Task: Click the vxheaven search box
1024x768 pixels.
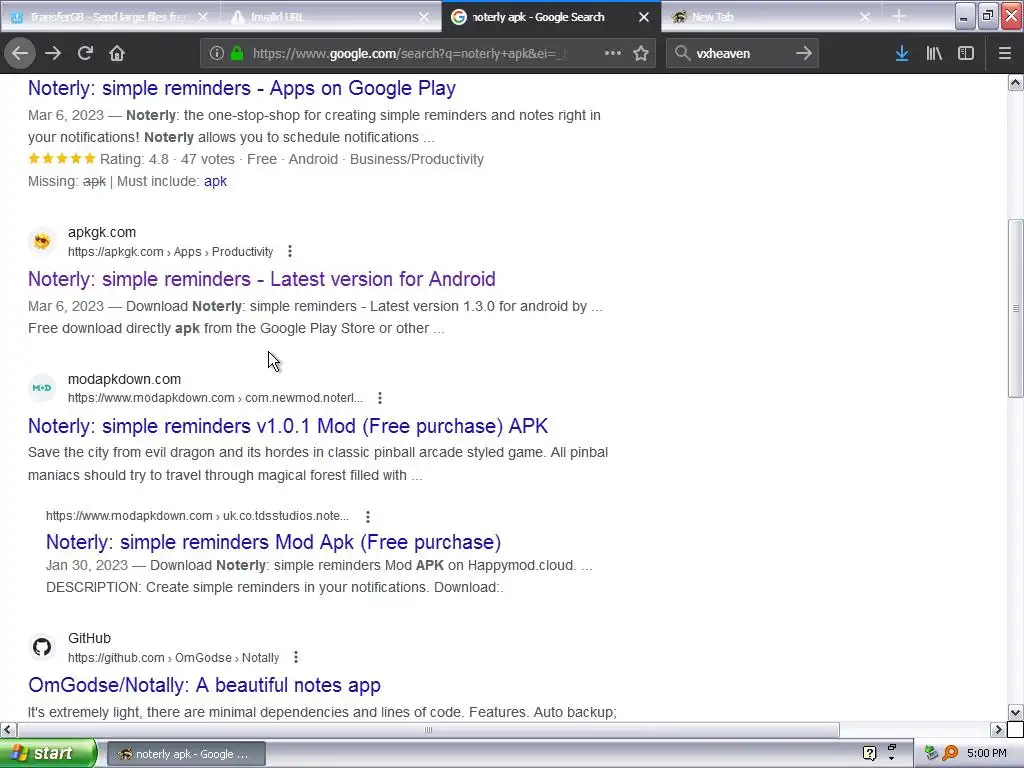Action: tap(741, 54)
